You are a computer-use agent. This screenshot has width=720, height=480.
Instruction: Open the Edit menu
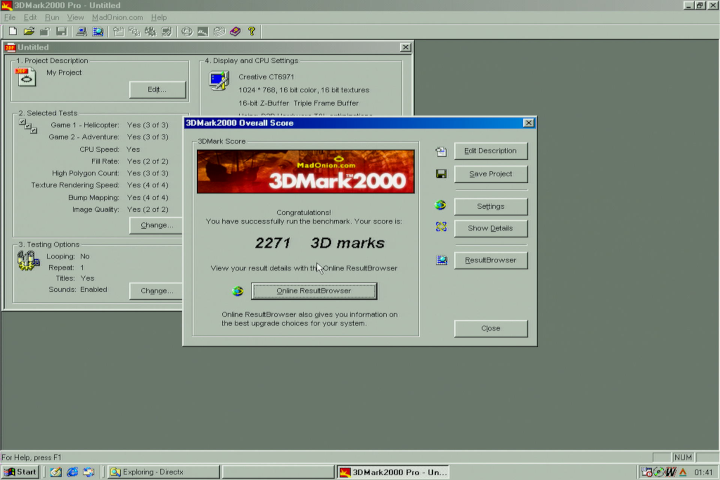point(30,17)
